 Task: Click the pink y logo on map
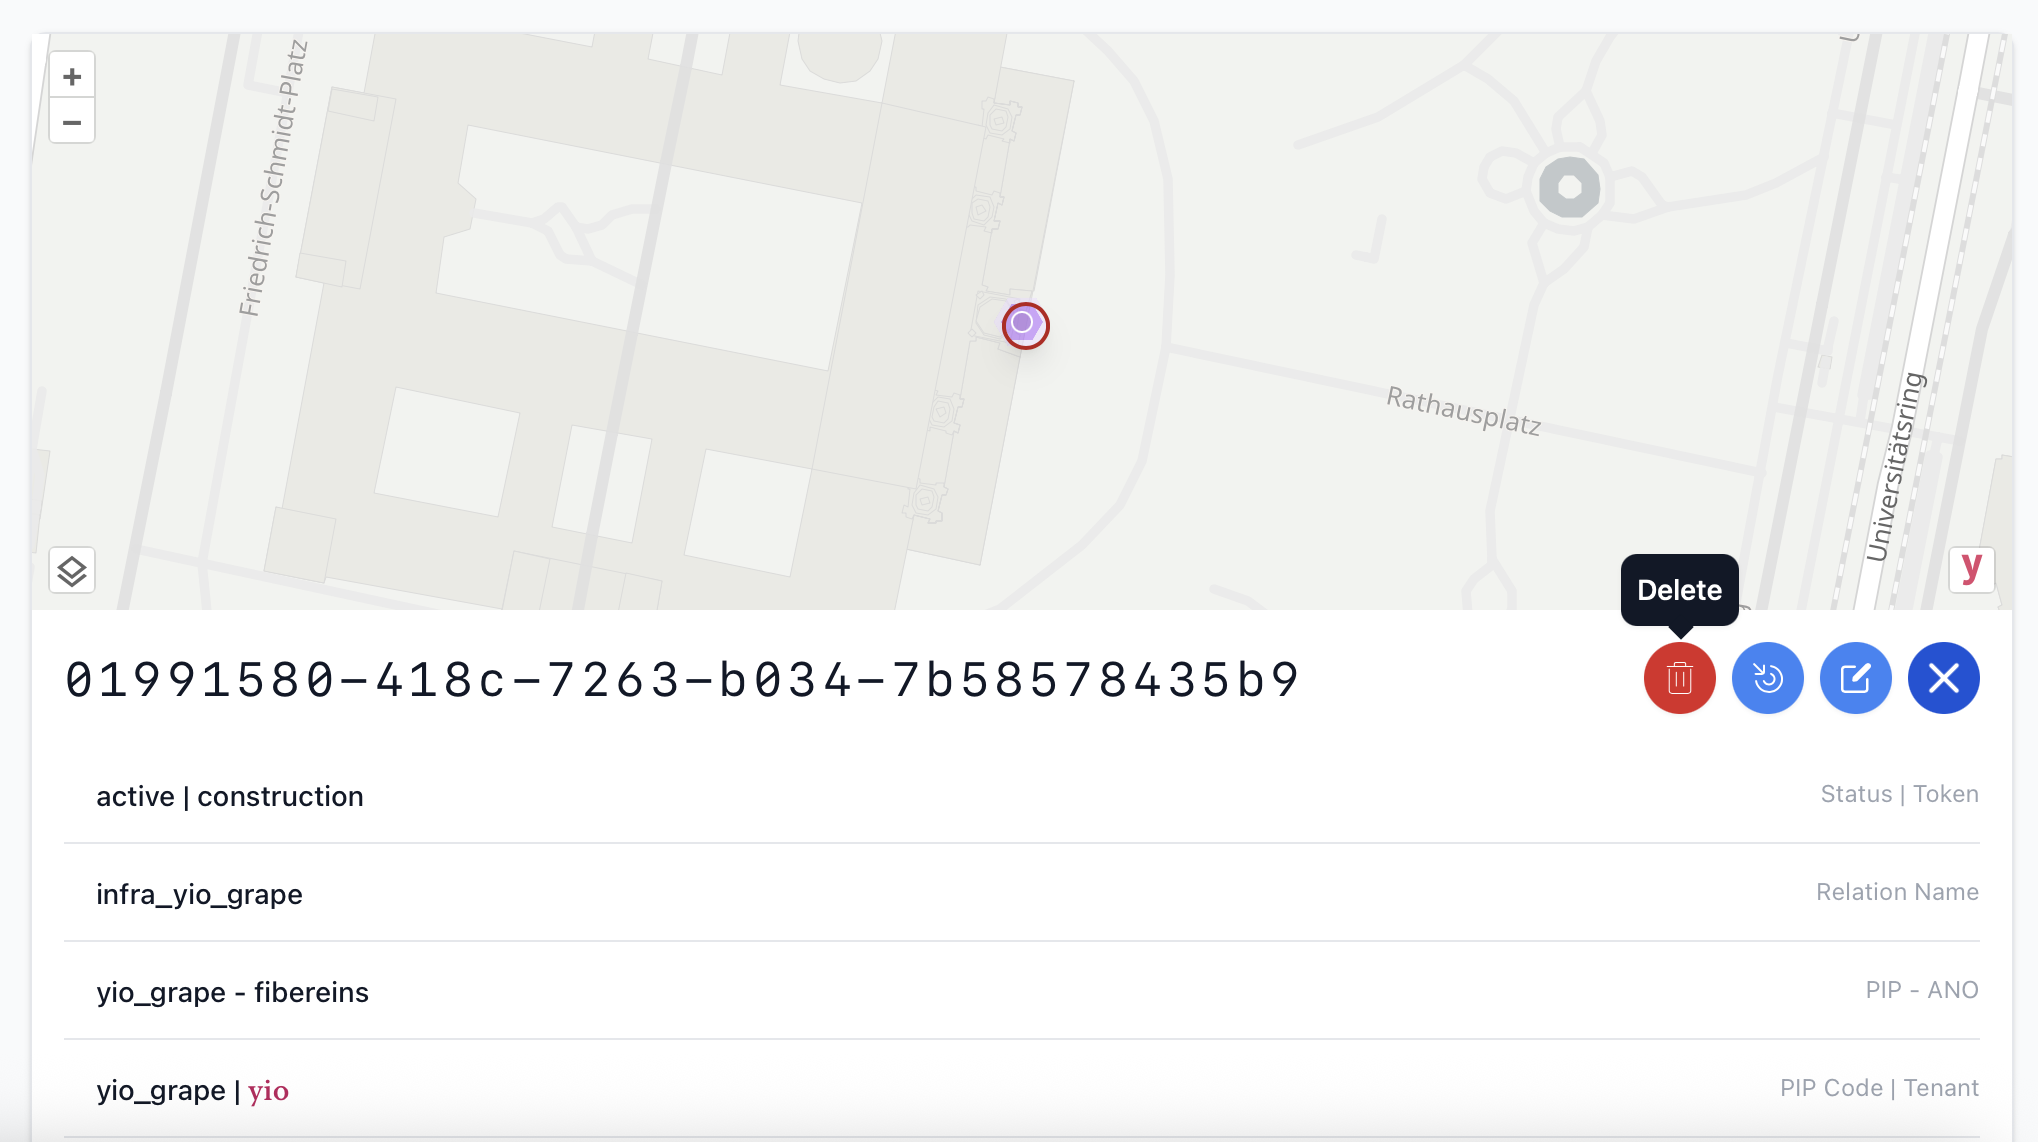point(1971,569)
